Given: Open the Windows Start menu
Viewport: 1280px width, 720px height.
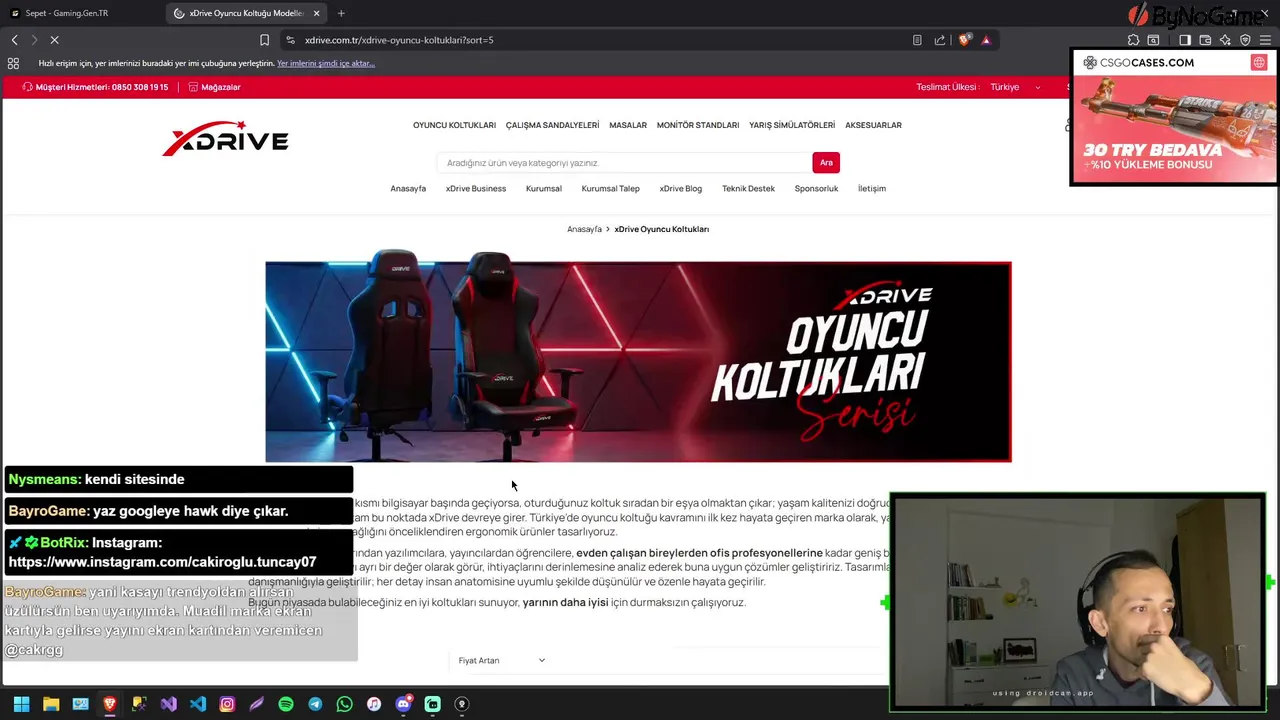Looking at the screenshot, I should click(22, 704).
